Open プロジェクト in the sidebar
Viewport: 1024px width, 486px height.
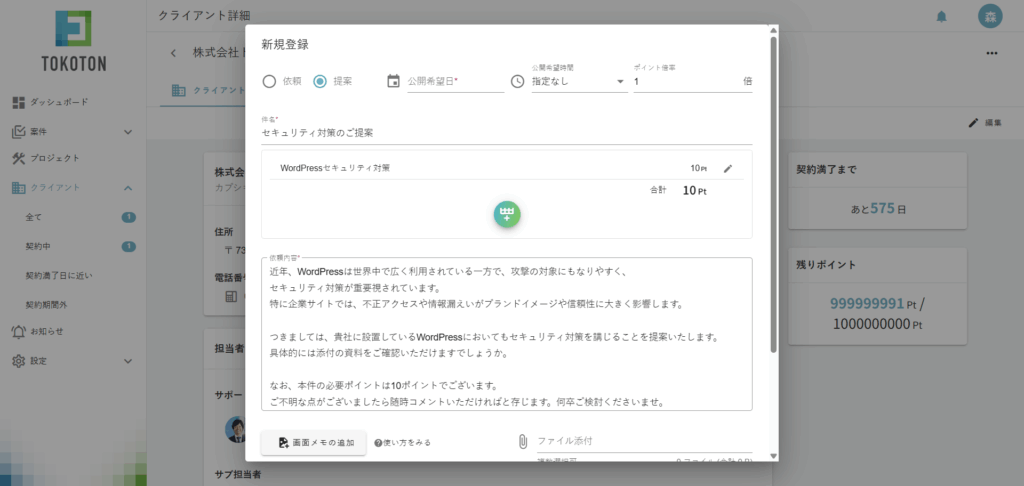[54, 158]
